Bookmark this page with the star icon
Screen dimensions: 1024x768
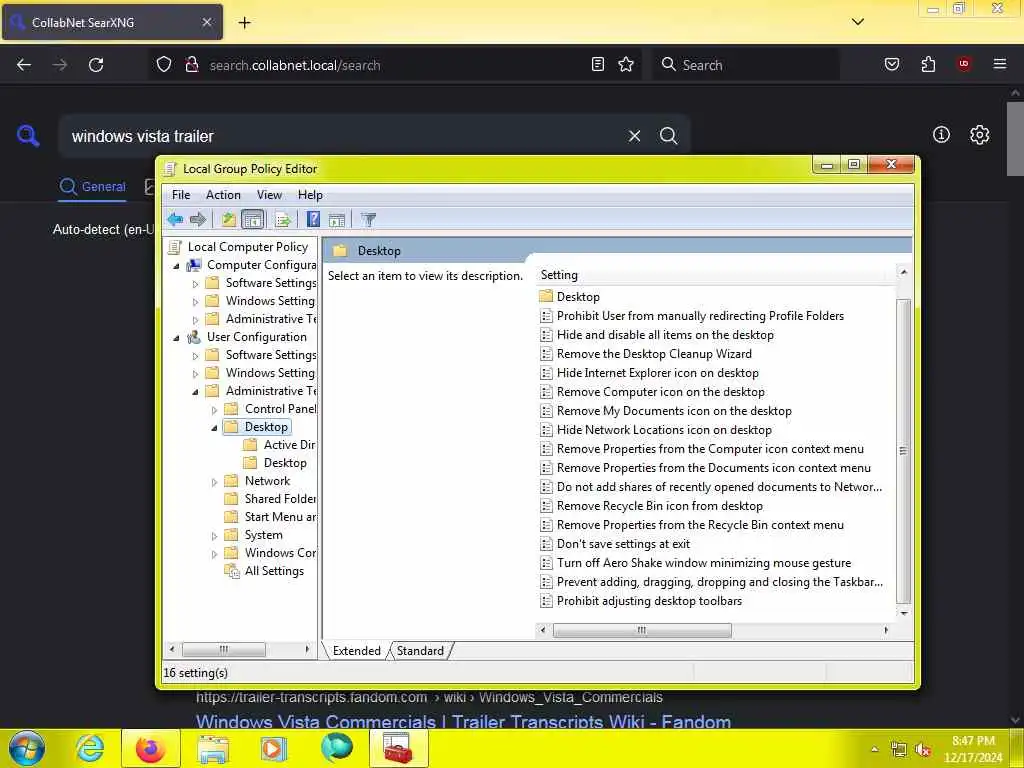626,65
